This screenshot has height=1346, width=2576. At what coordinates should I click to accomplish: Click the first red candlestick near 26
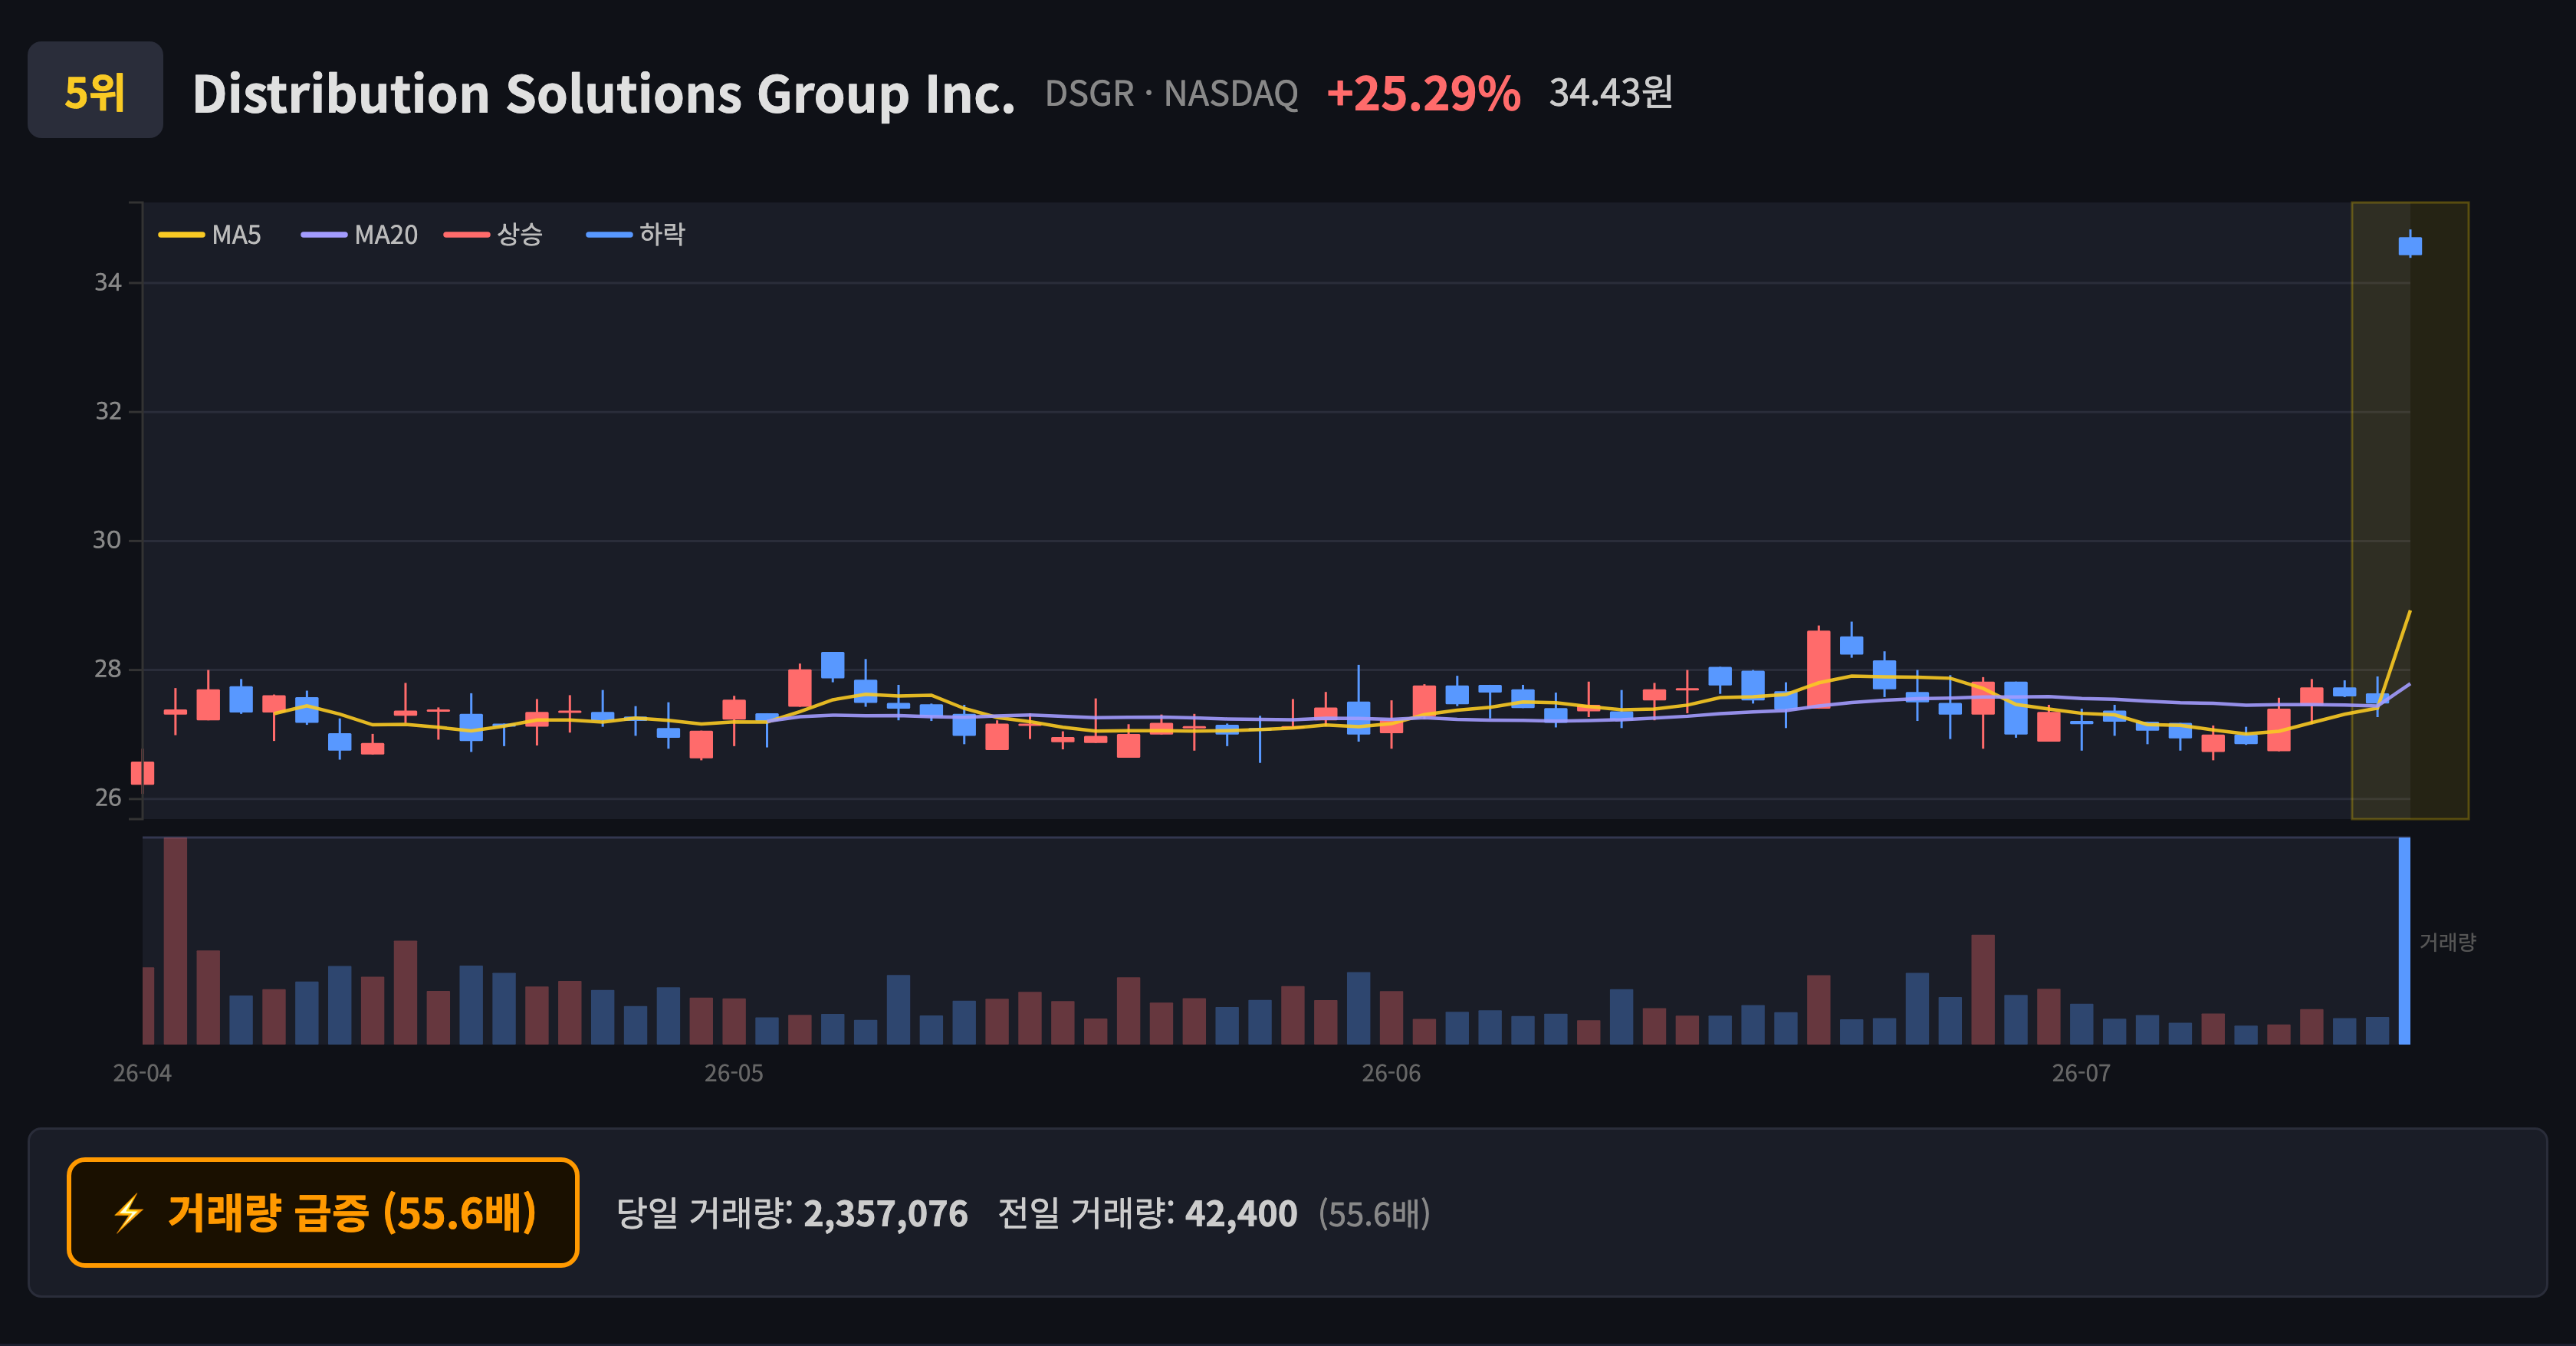143,773
